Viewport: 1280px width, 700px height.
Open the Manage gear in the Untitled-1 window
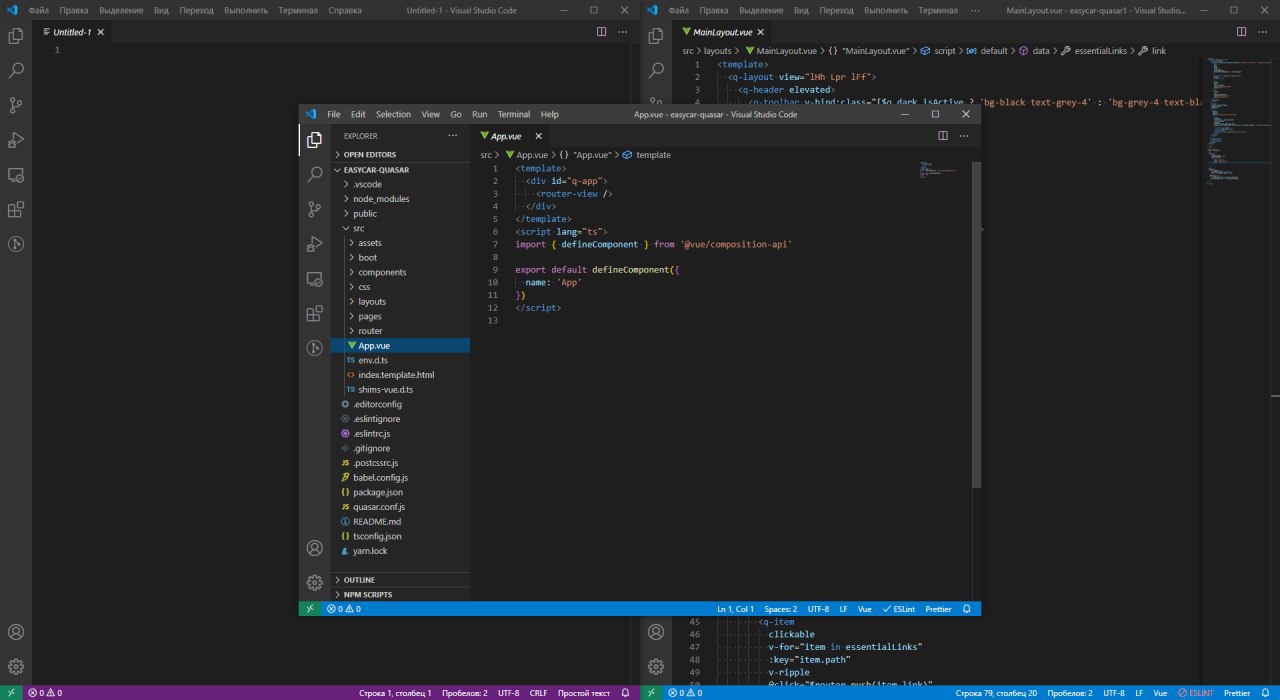pyautogui.click(x=16, y=667)
